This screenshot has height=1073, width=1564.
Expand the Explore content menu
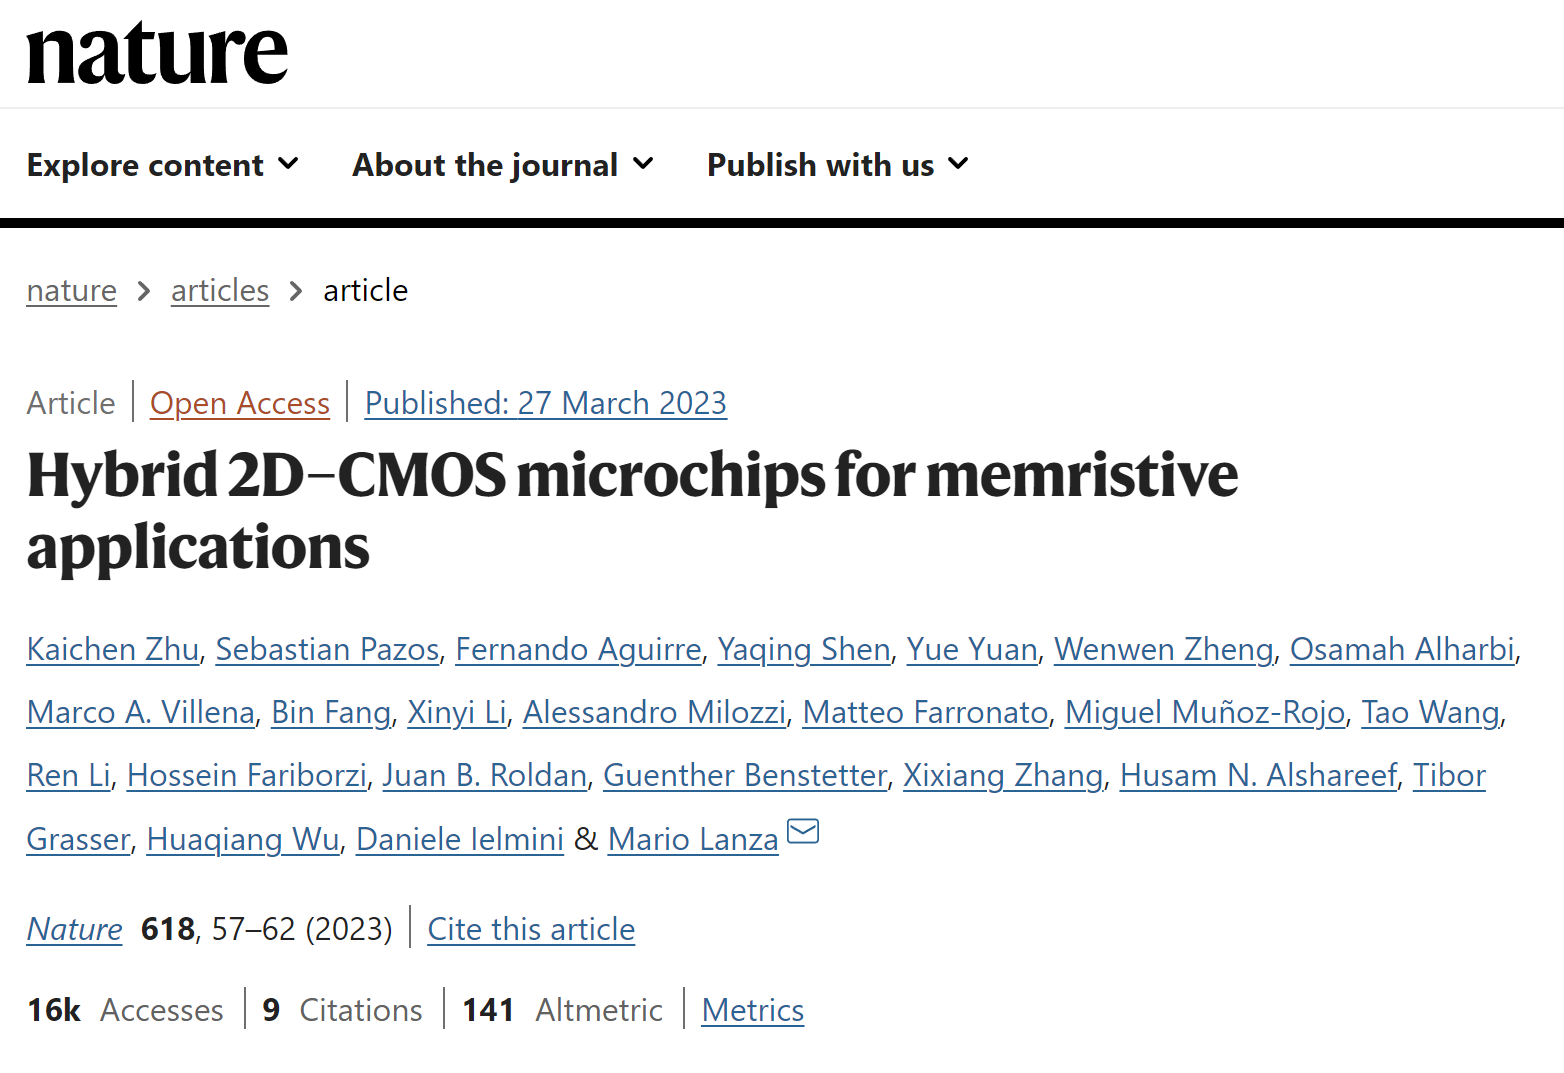(162, 165)
